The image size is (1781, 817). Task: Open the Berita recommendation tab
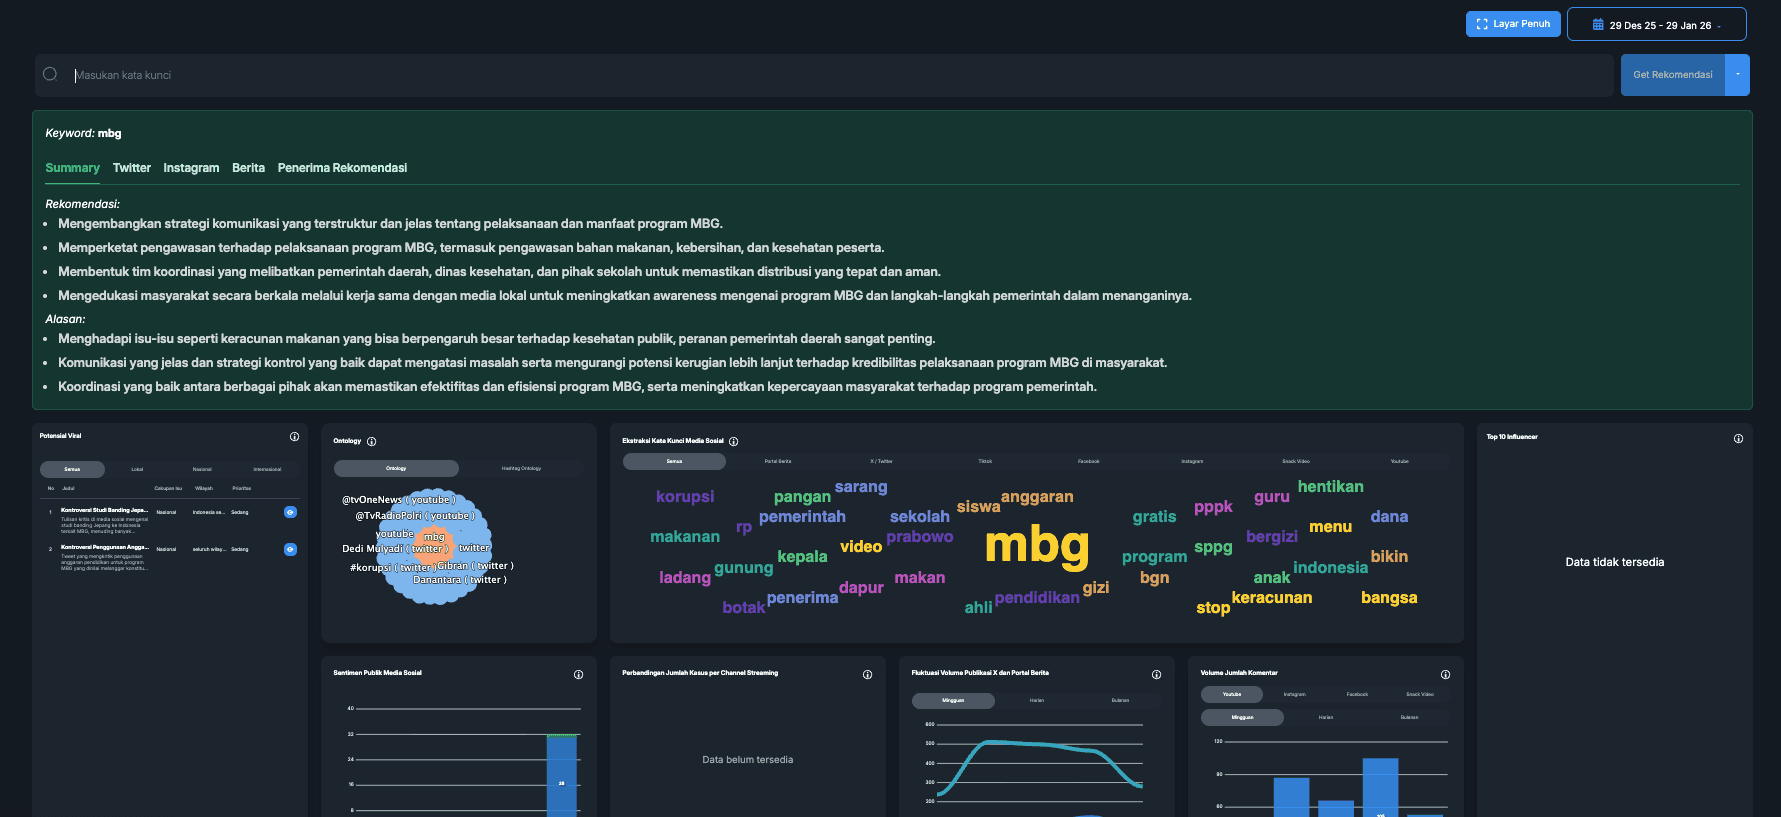(248, 168)
